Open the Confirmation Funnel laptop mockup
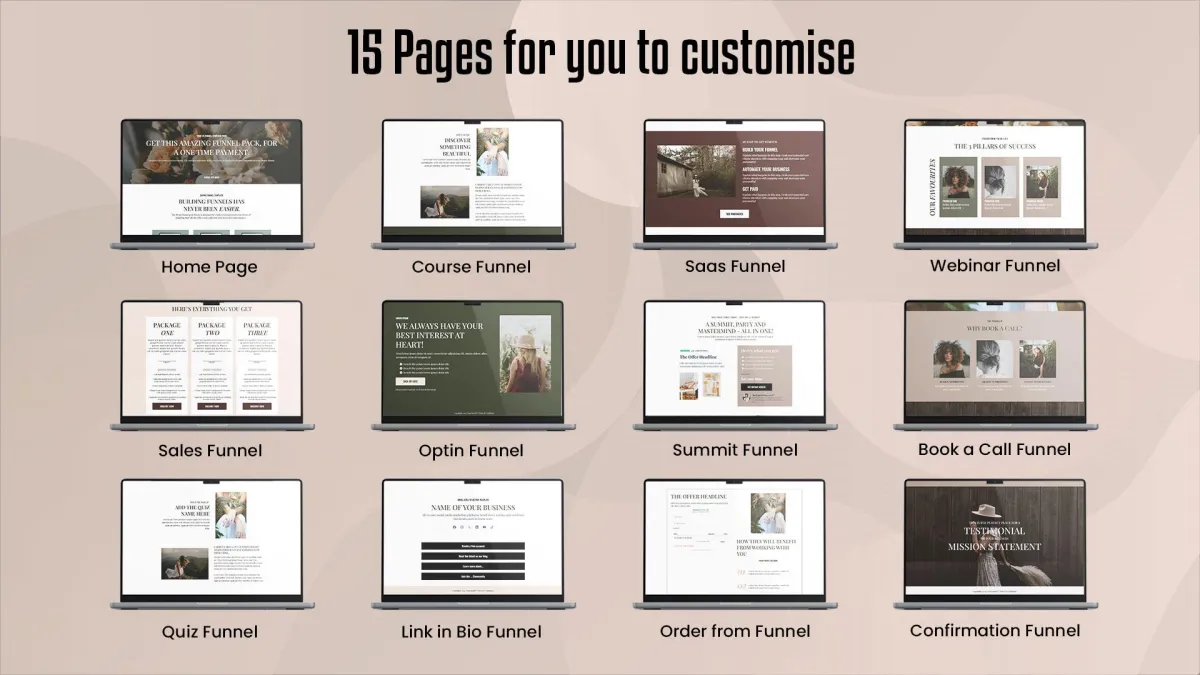1200x675 pixels. tap(995, 545)
